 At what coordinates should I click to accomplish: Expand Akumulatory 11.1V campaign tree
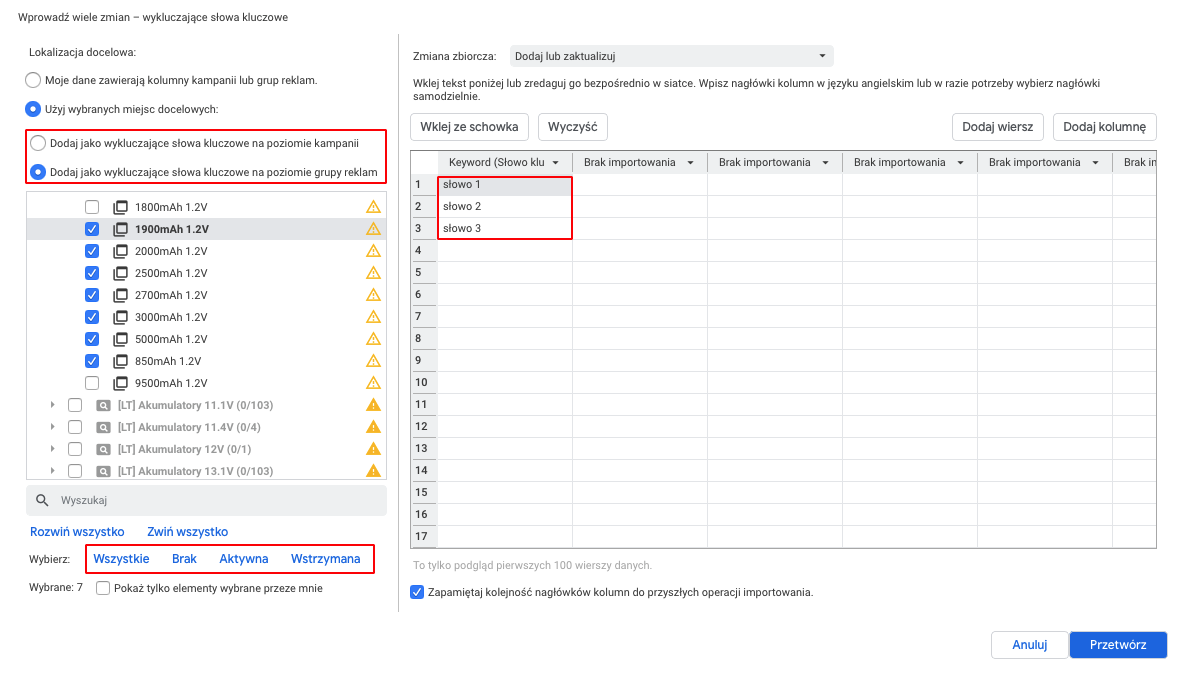point(52,405)
